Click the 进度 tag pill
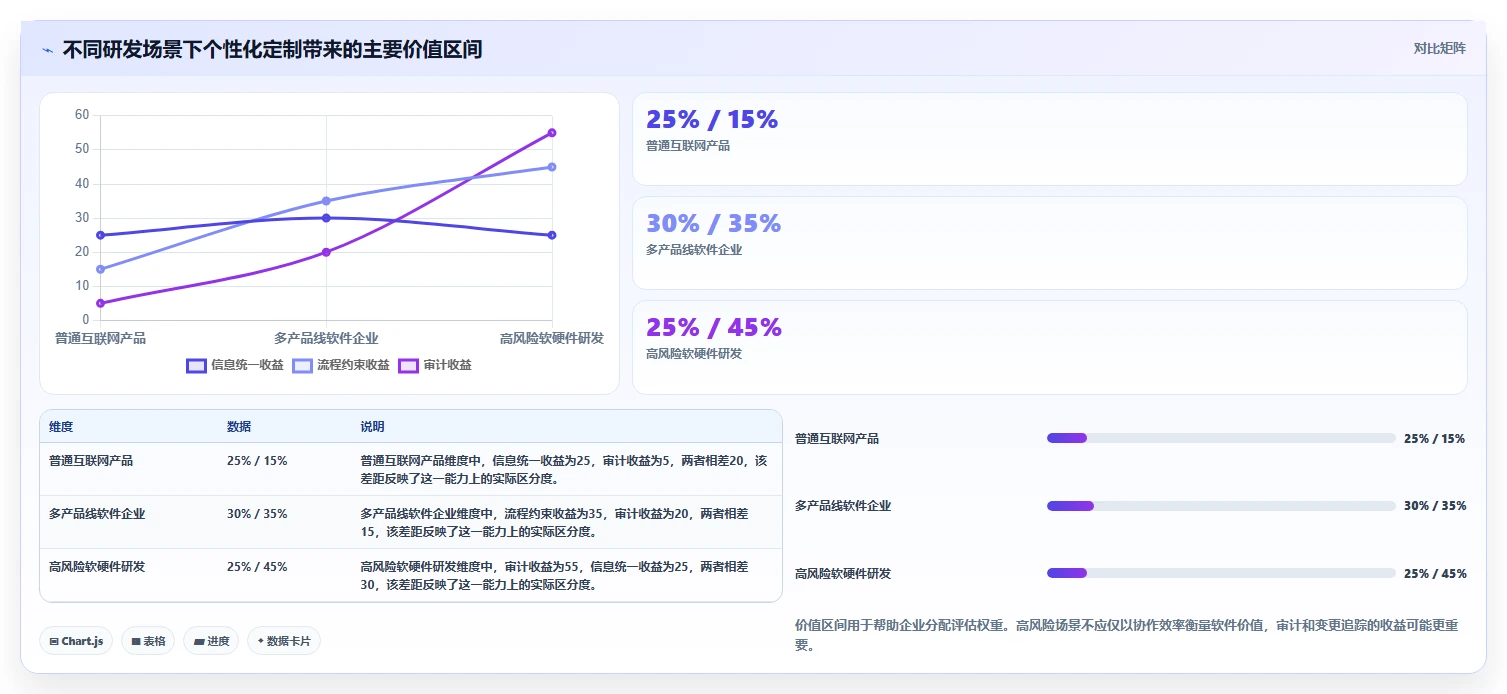The height and width of the screenshot is (694, 1507). (x=211, y=641)
